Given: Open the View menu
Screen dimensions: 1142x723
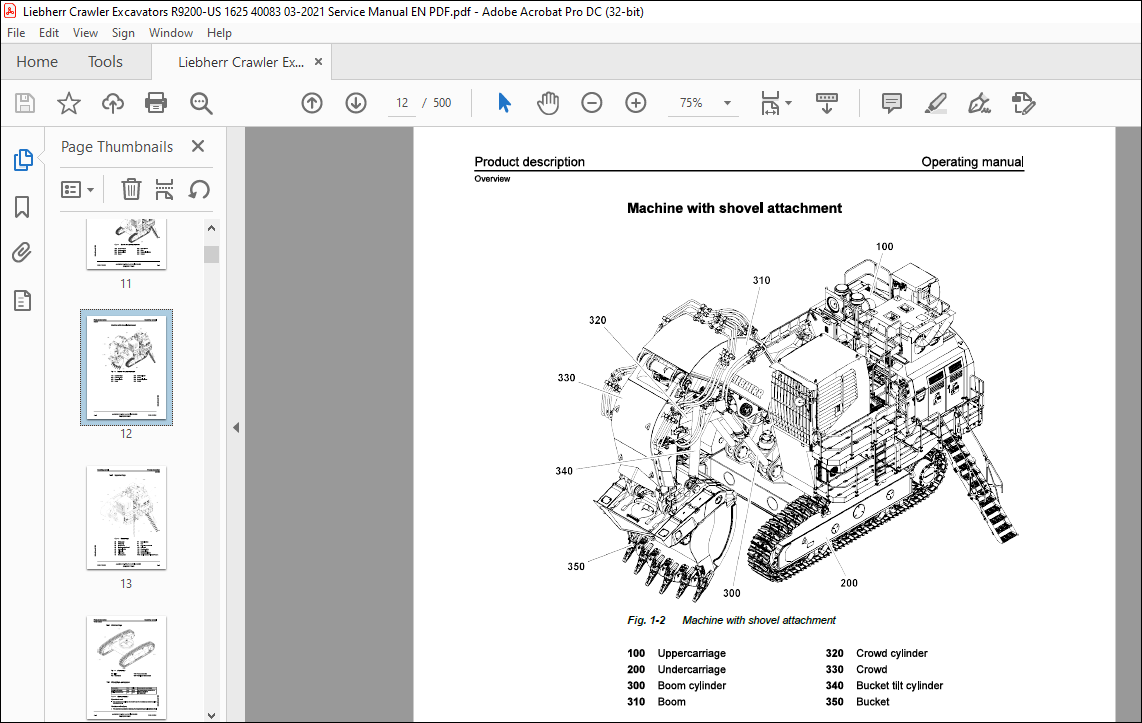Looking at the screenshot, I should point(85,33).
